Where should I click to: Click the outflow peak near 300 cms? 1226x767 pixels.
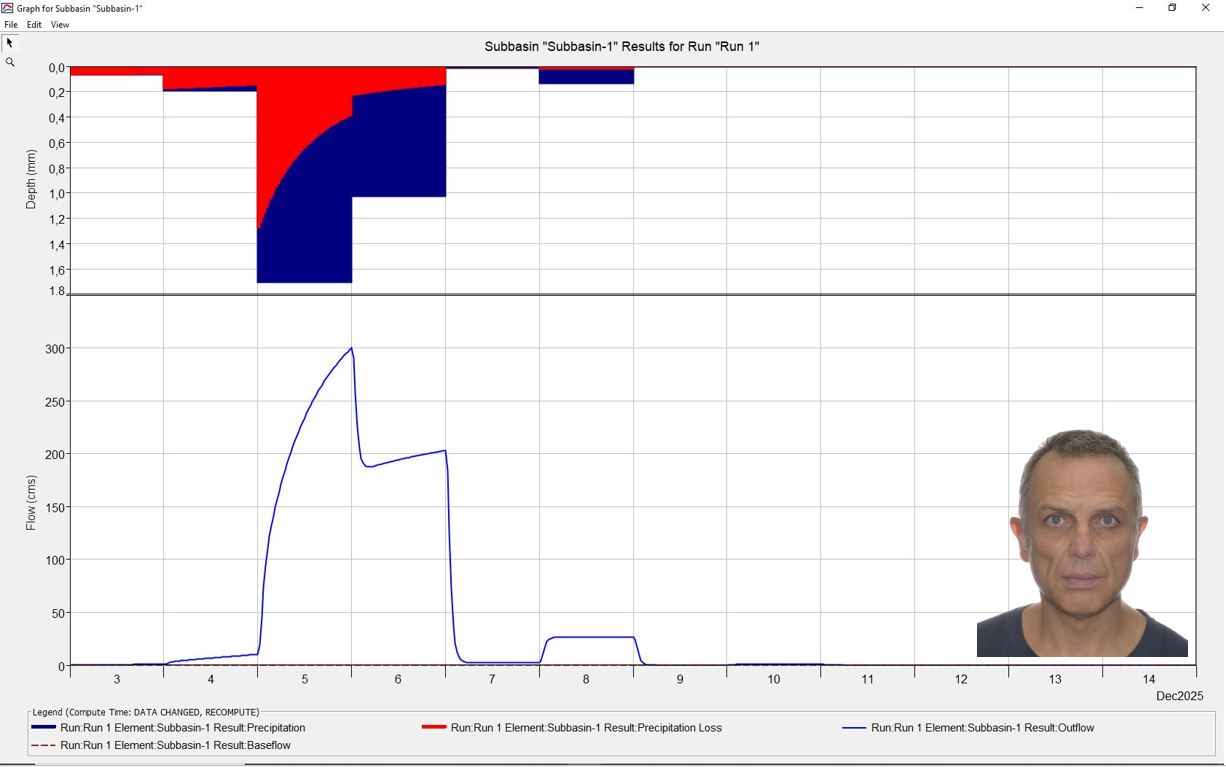point(351,349)
